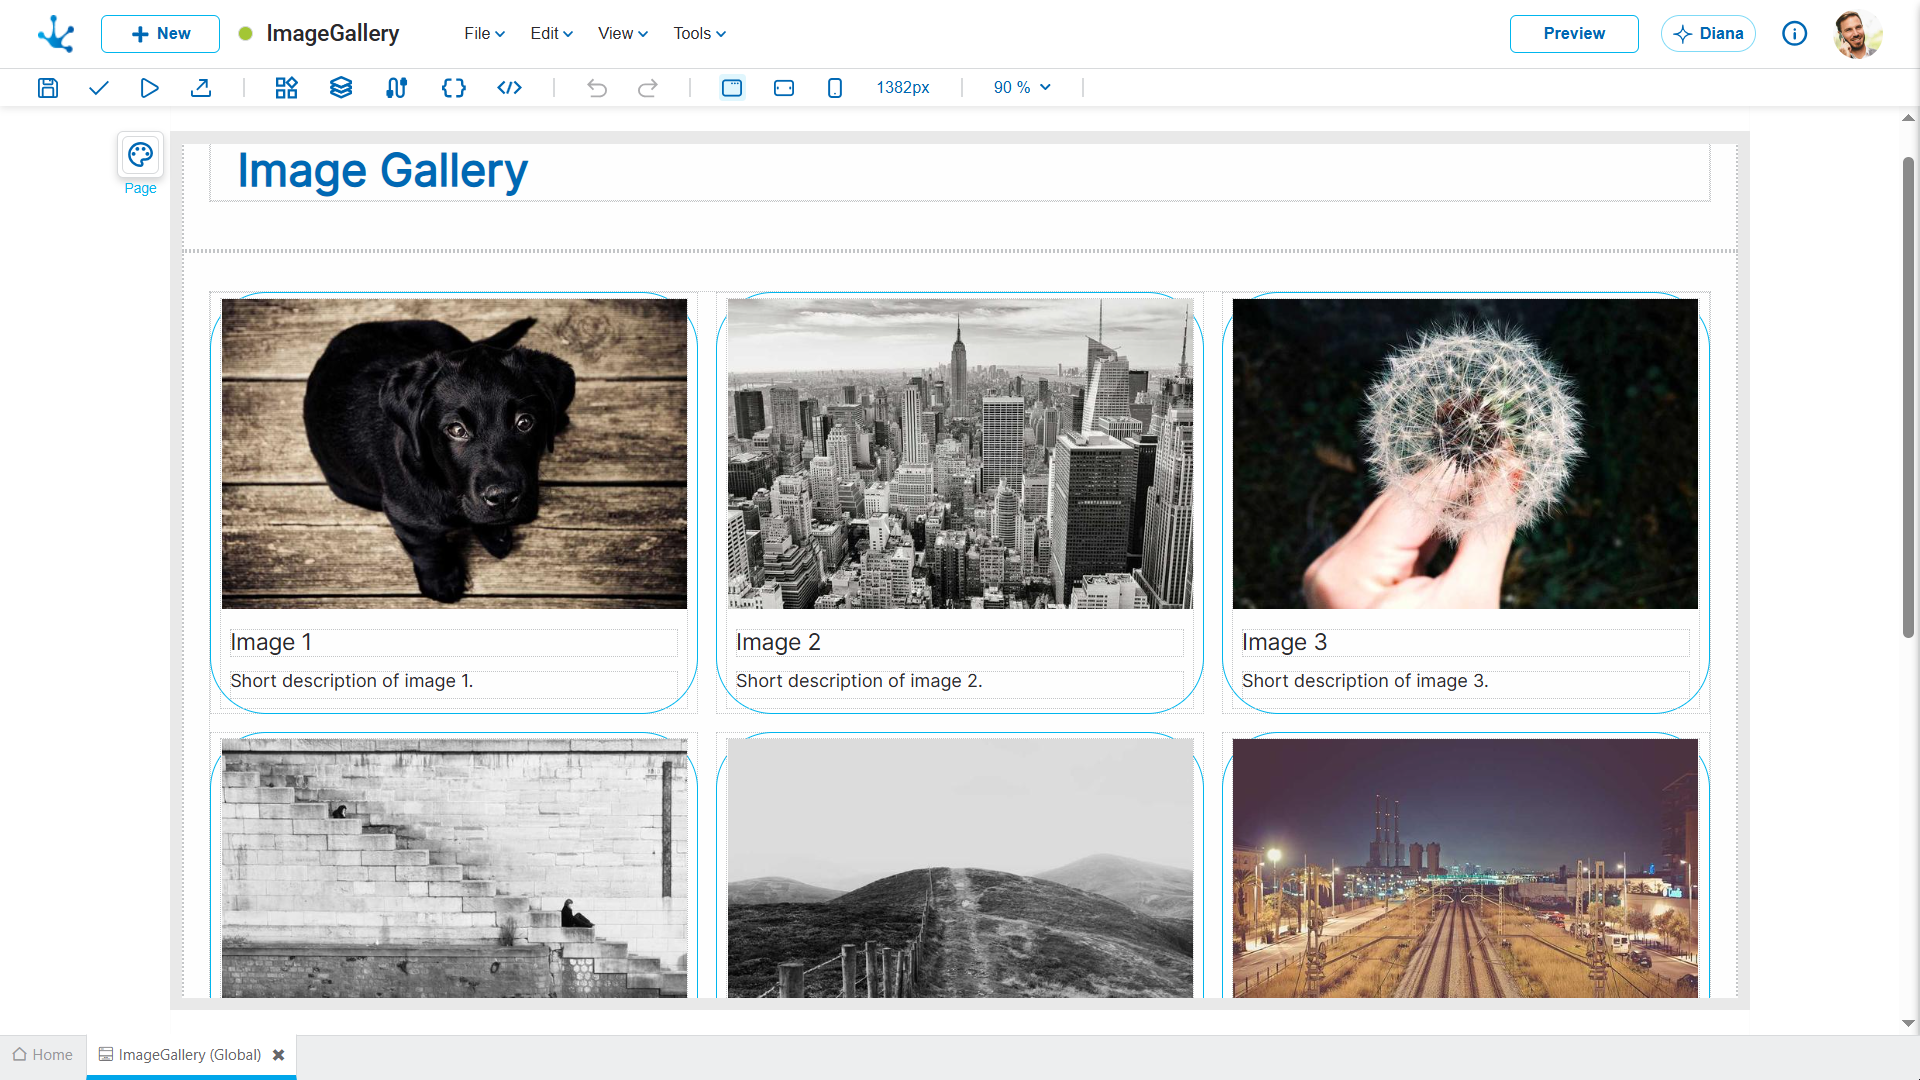Click the Save icon in toolbar

pyautogui.click(x=48, y=88)
